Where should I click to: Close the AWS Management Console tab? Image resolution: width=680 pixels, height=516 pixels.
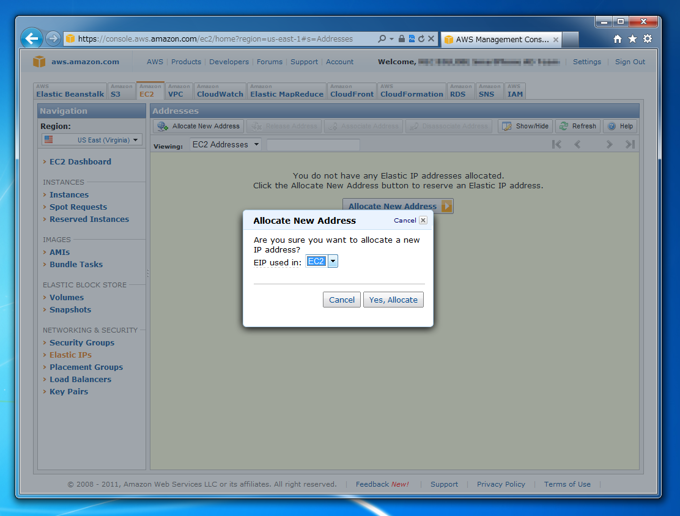(556, 39)
